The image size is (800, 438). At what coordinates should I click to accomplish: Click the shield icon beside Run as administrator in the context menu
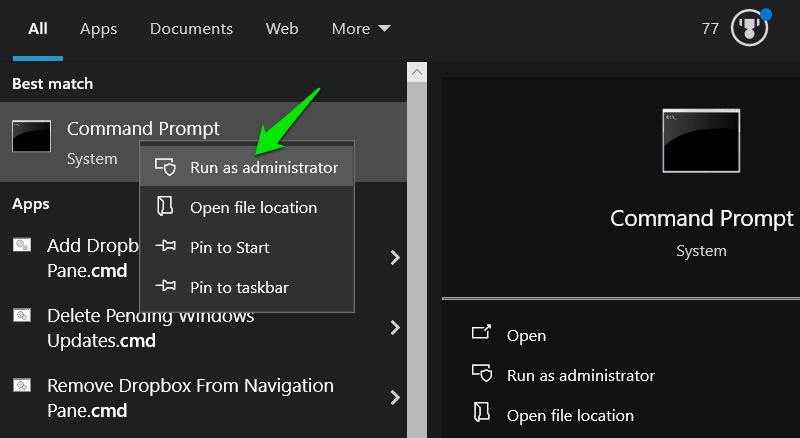click(x=166, y=167)
